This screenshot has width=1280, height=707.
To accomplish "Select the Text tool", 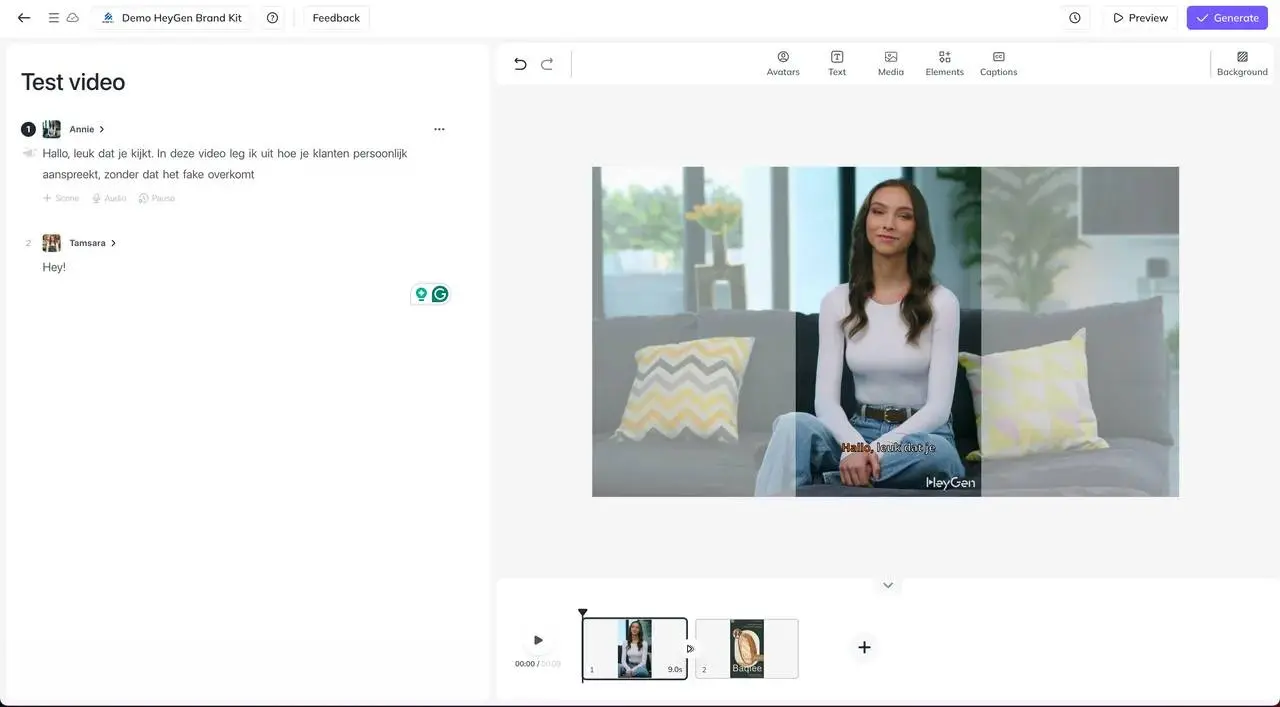I will (x=837, y=64).
